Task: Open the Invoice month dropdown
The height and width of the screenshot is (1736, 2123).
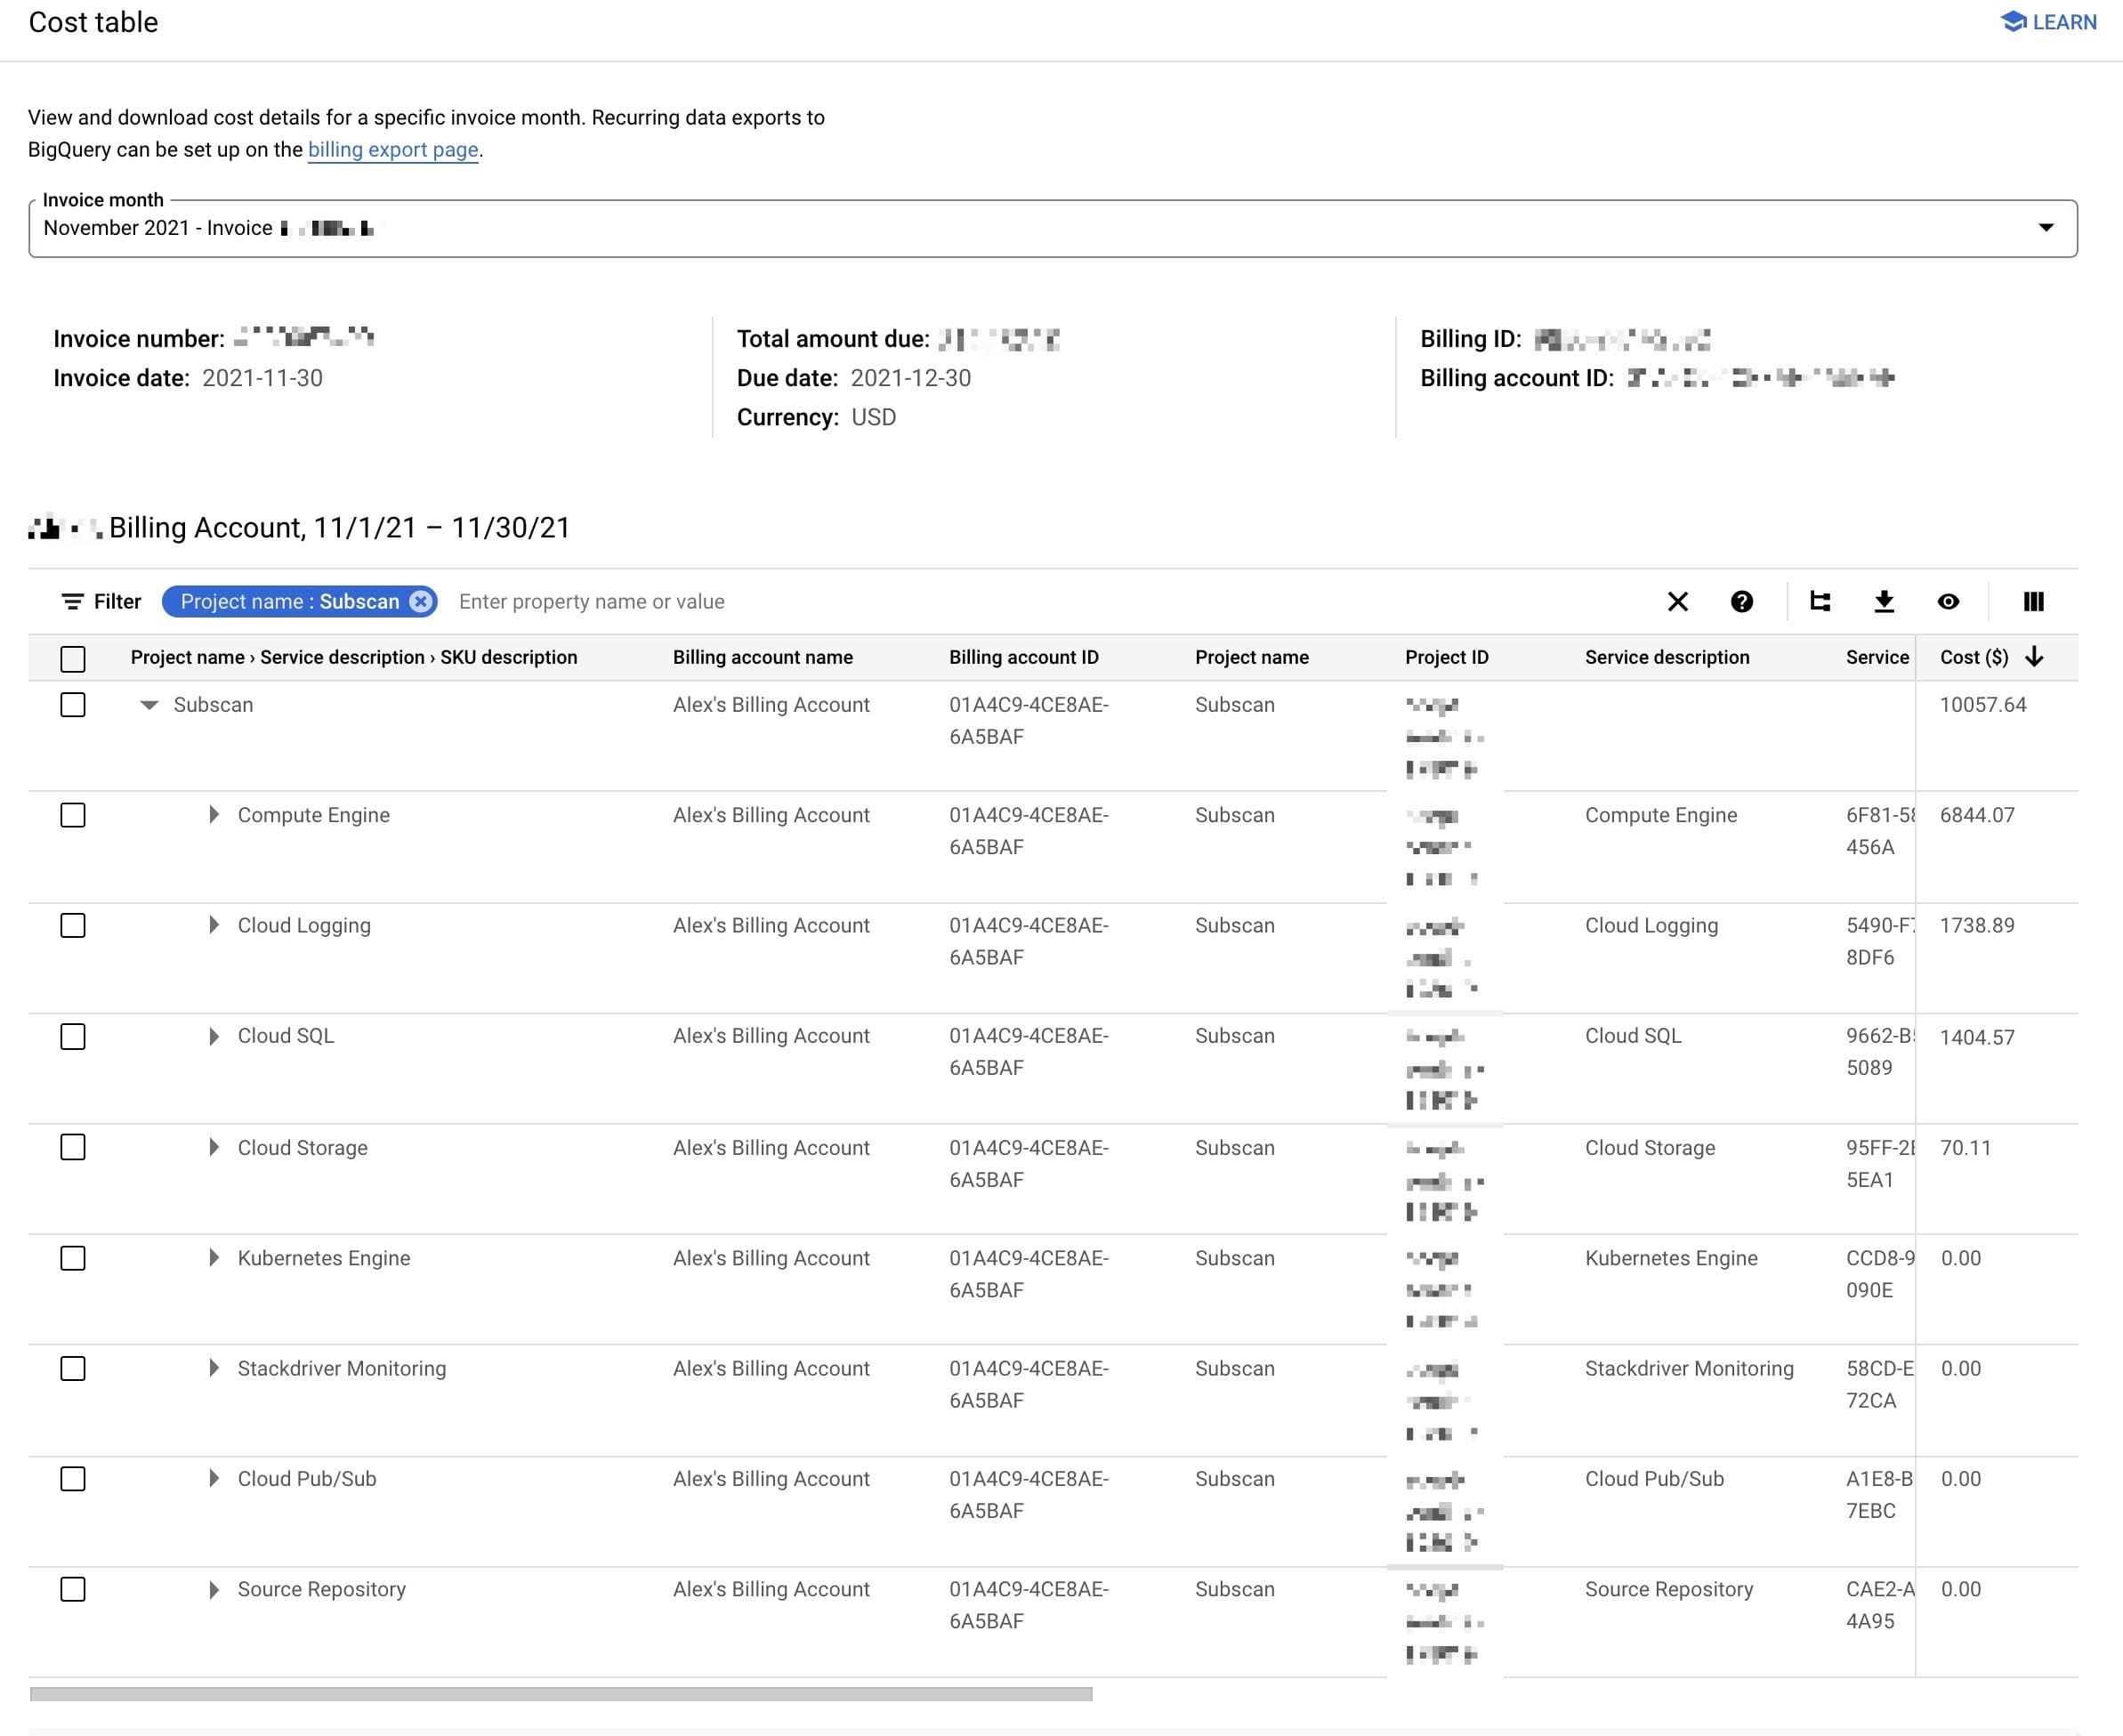Action: click(2046, 228)
